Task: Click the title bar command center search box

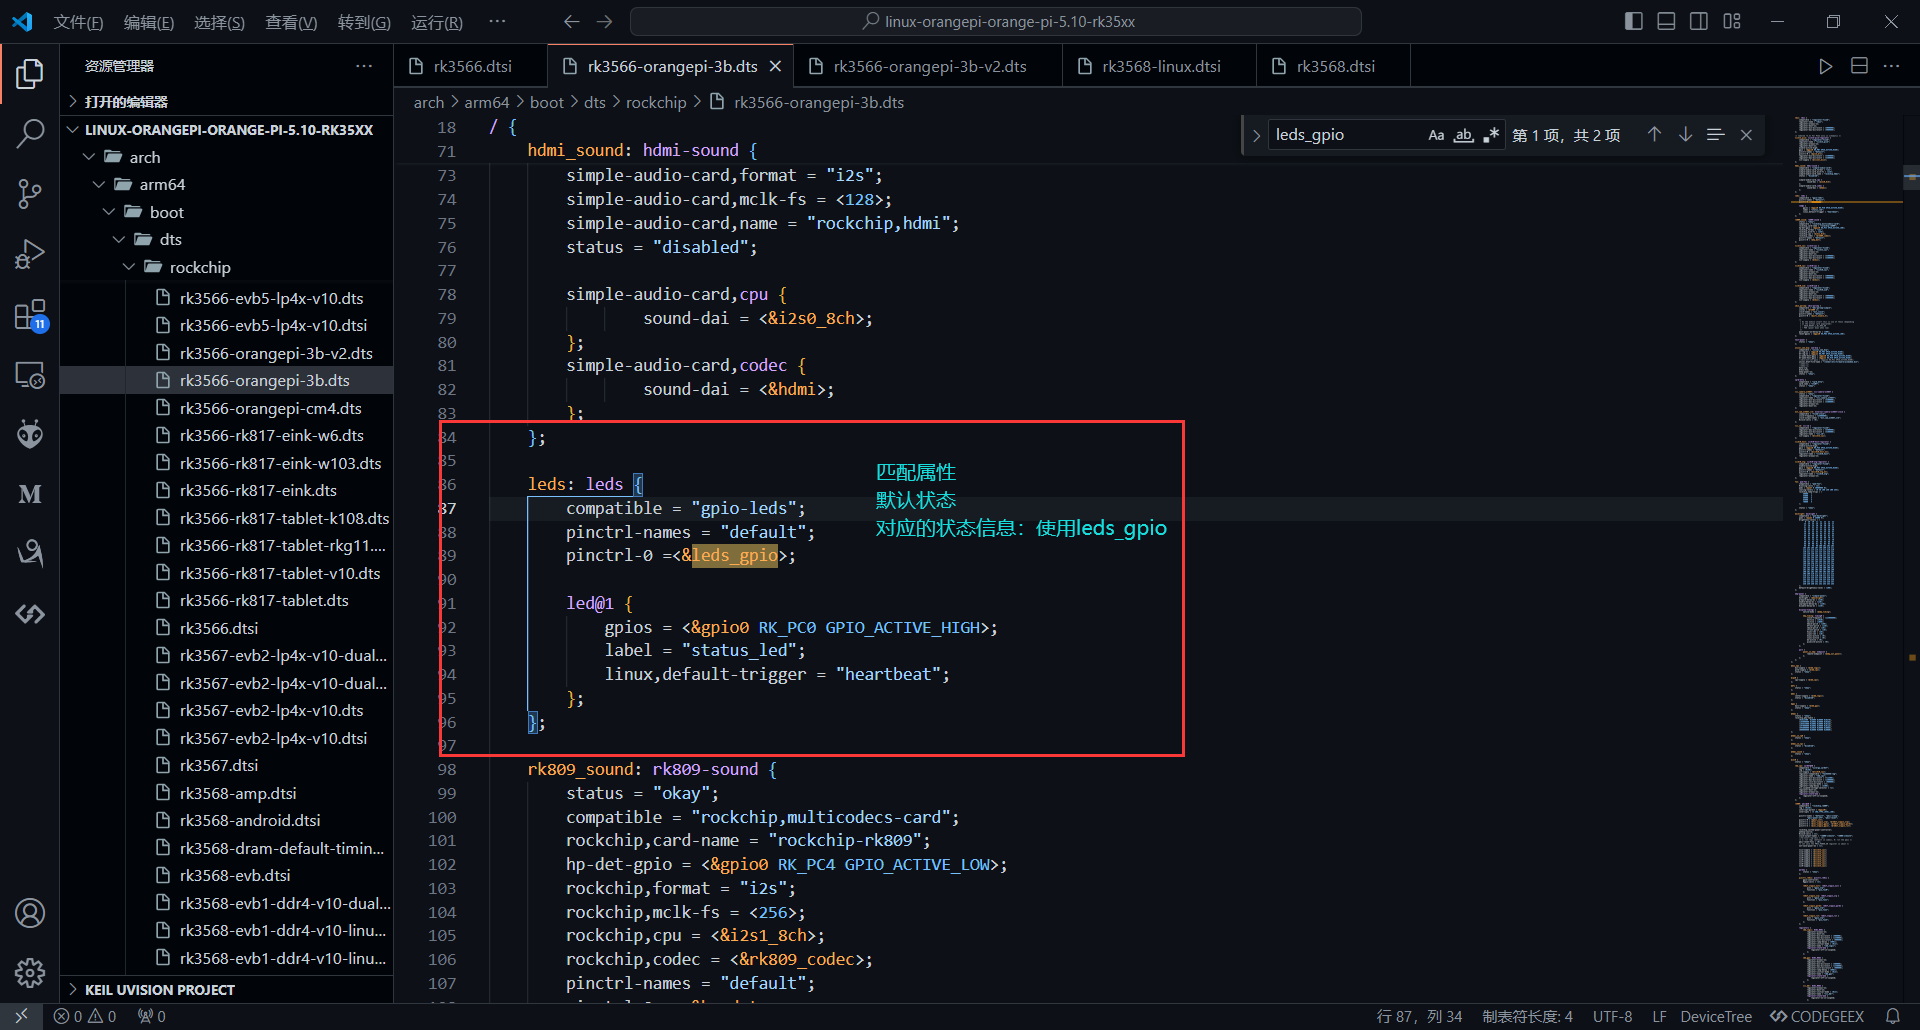Action: (996, 22)
